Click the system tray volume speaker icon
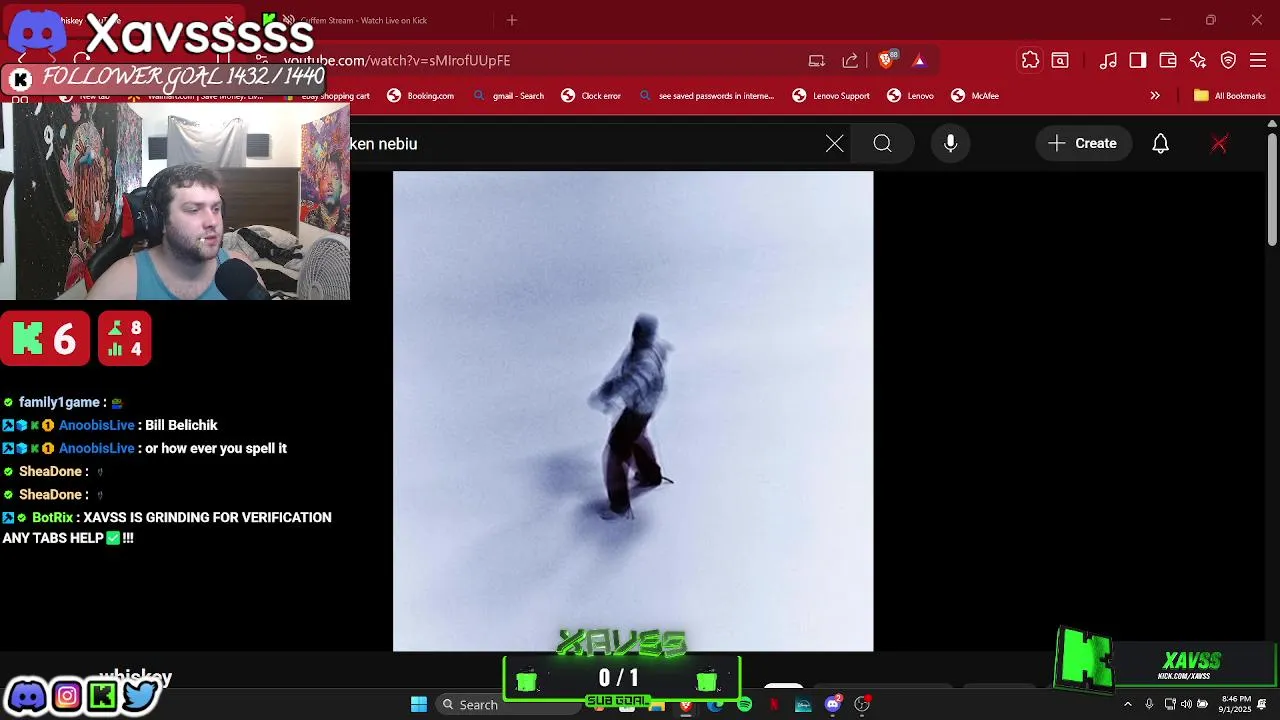The width and height of the screenshot is (1280, 720). [1186, 705]
